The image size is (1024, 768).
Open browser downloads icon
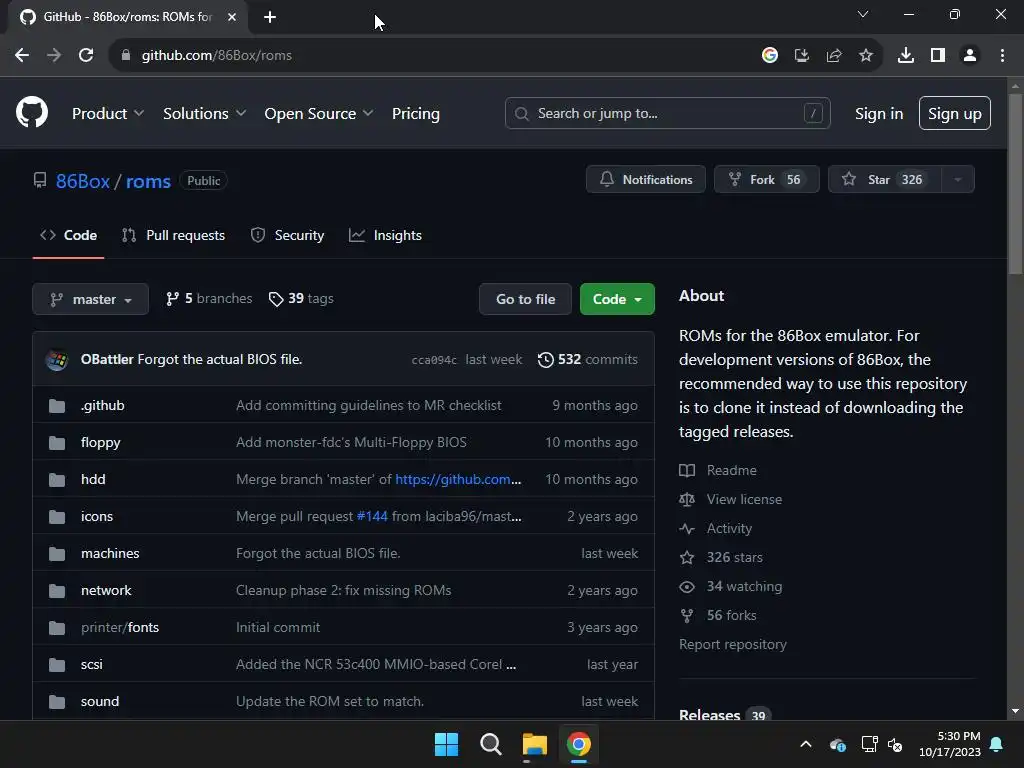click(906, 56)
